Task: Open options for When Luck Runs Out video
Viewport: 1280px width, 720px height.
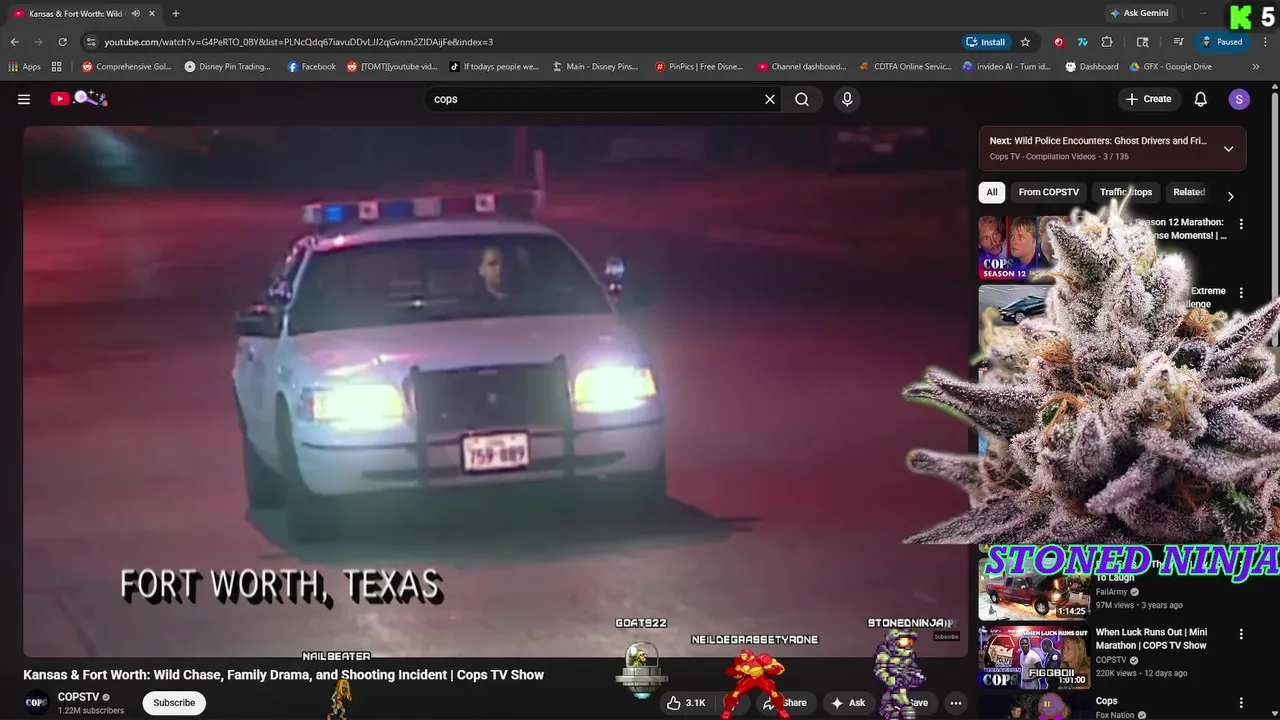Action: pyautogui.click(x=1241, y=634)
